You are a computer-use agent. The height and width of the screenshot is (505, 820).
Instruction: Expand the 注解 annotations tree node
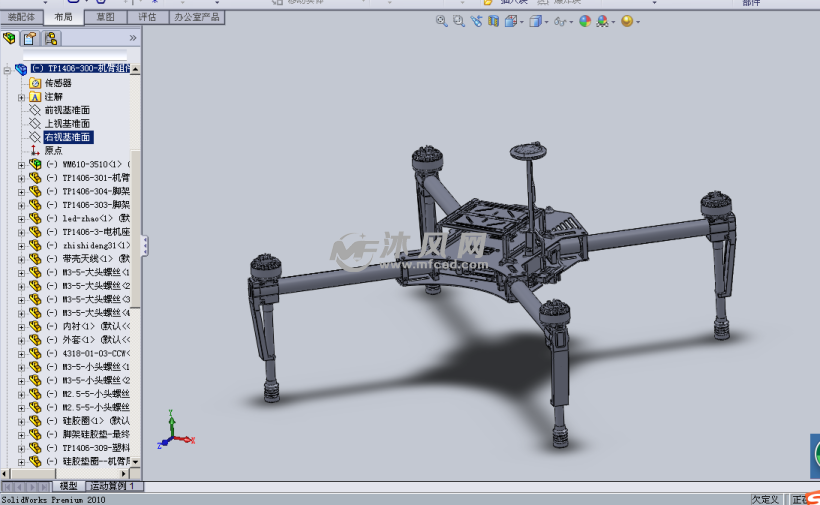(x=21, y=97)
